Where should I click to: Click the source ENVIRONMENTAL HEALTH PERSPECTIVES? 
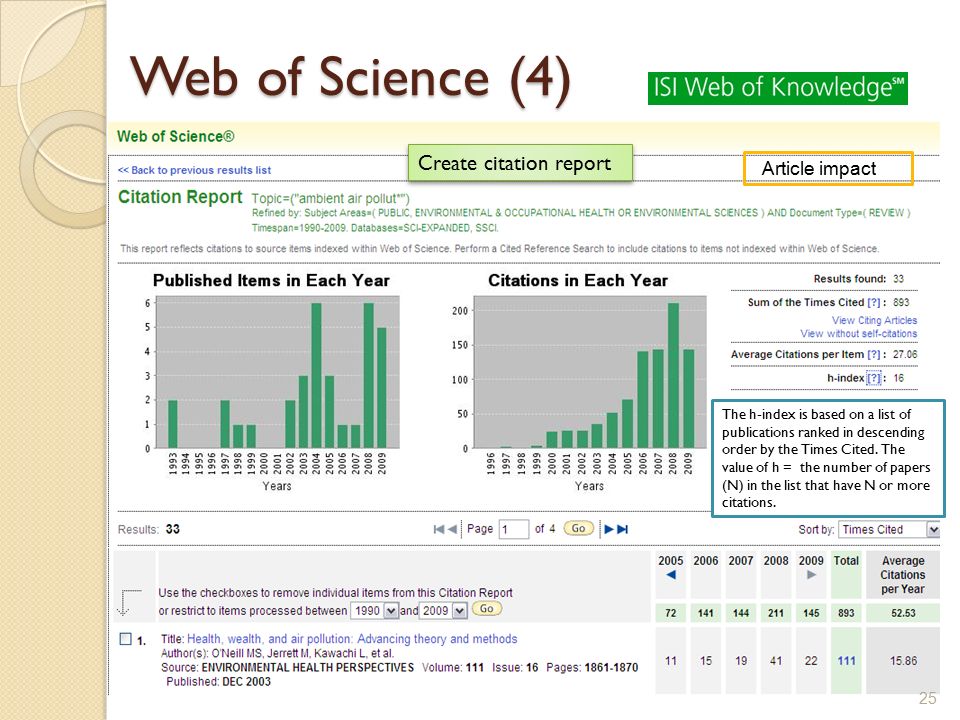[307, 667]
